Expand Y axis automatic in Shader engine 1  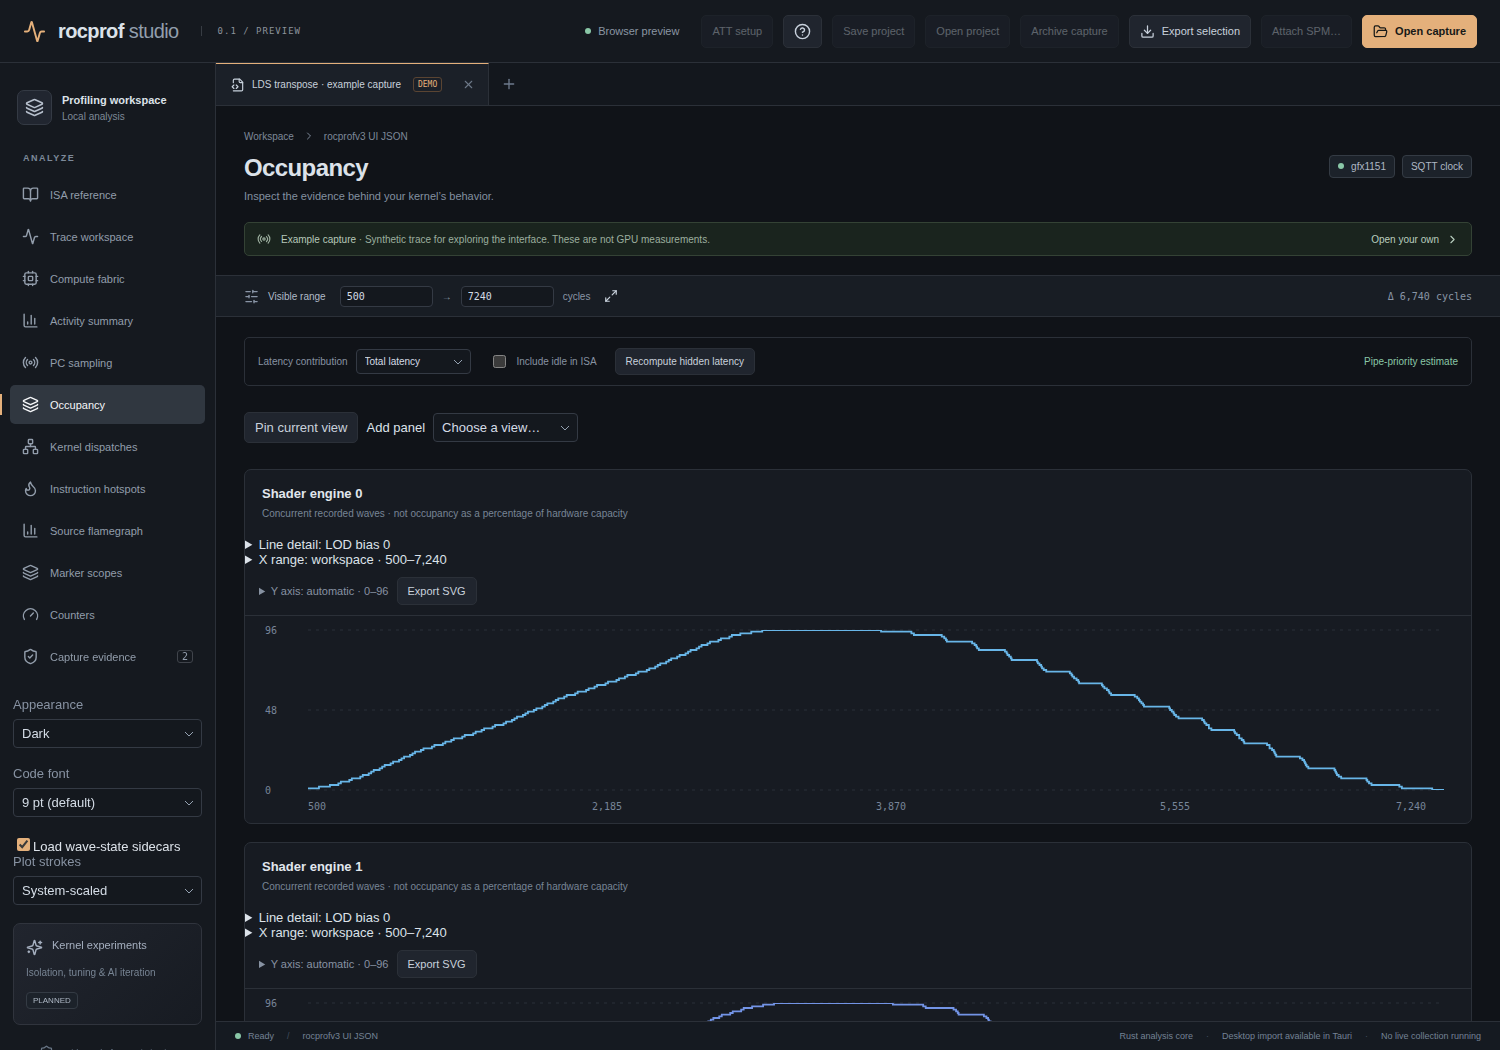pos(323,964)
